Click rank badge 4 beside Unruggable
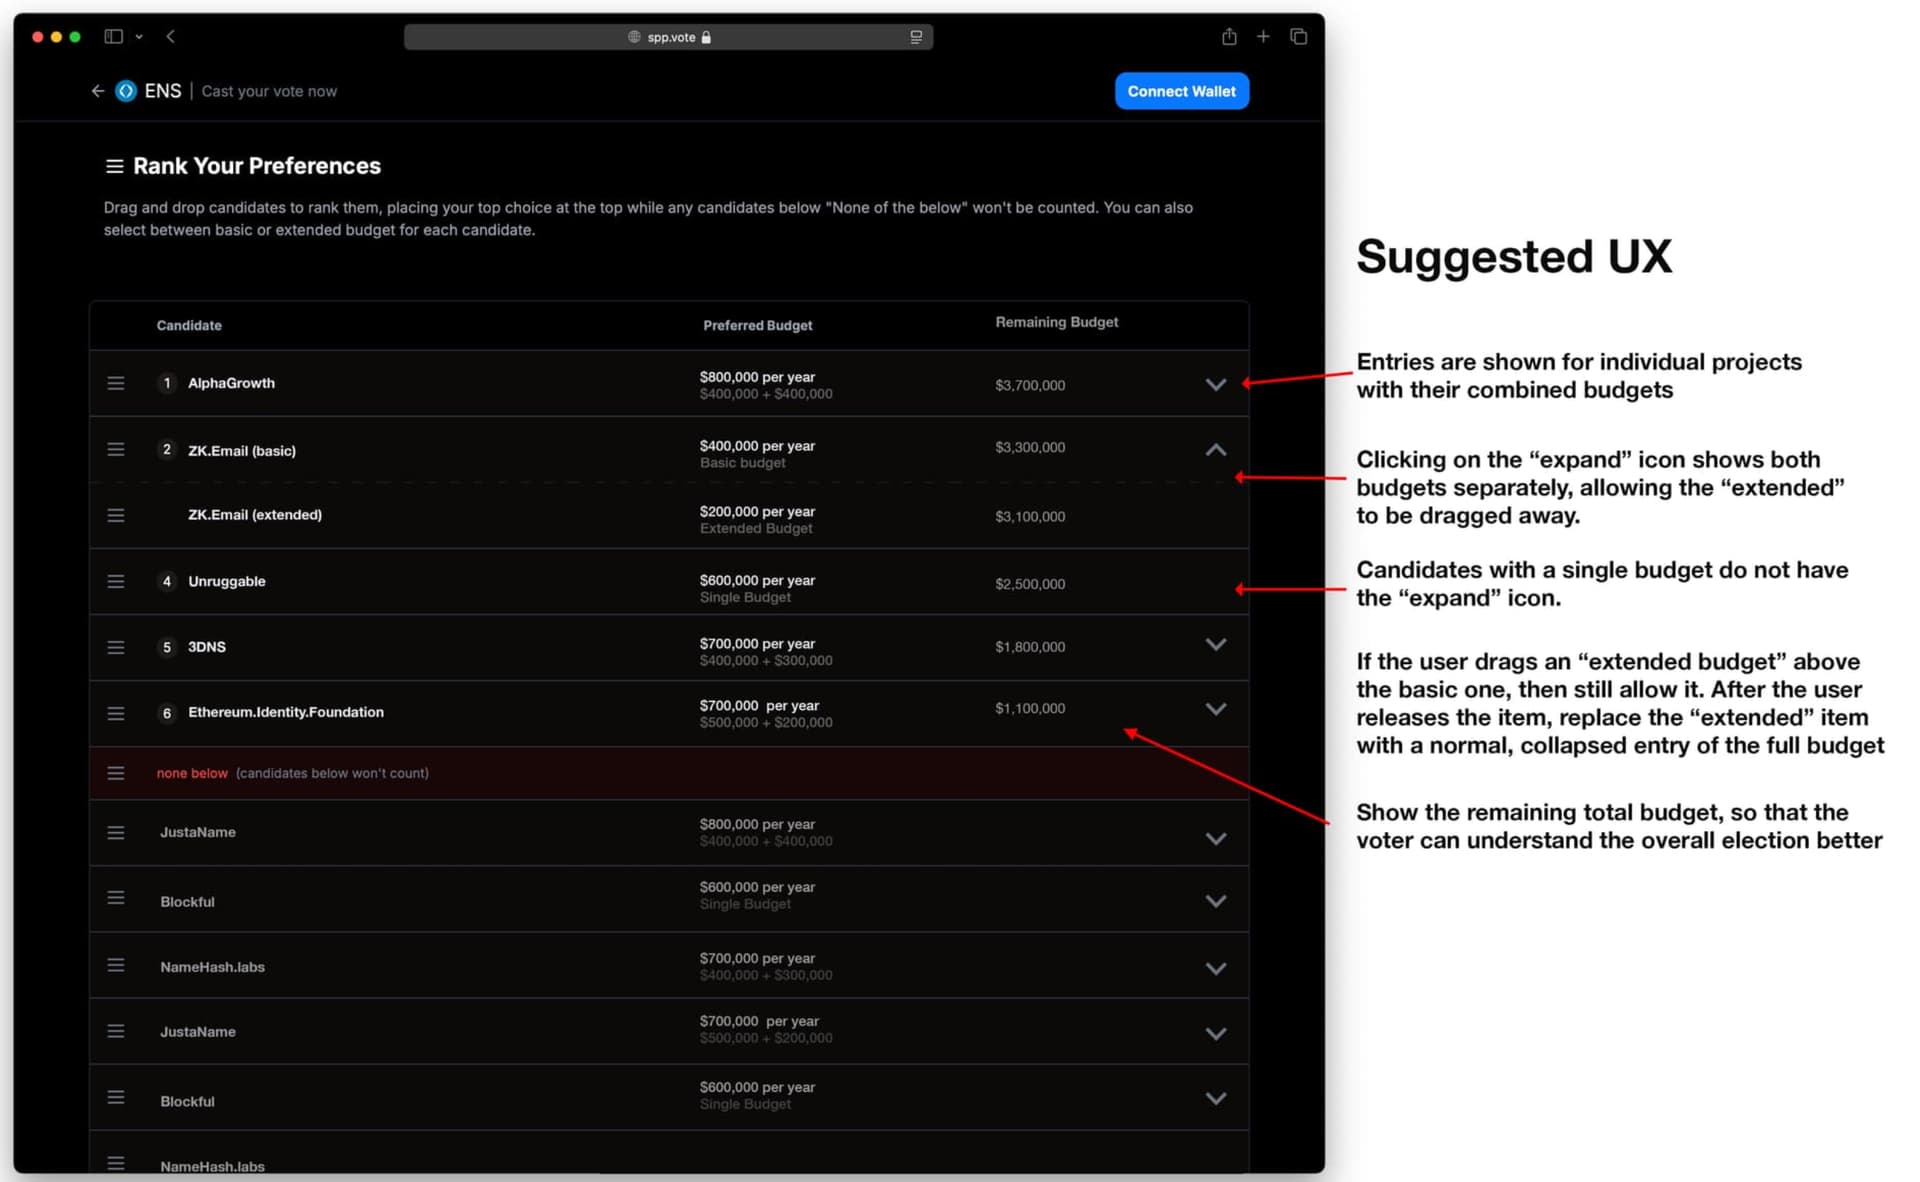Viewport: 1920px width, 1182px height. [x=167, y=581]
